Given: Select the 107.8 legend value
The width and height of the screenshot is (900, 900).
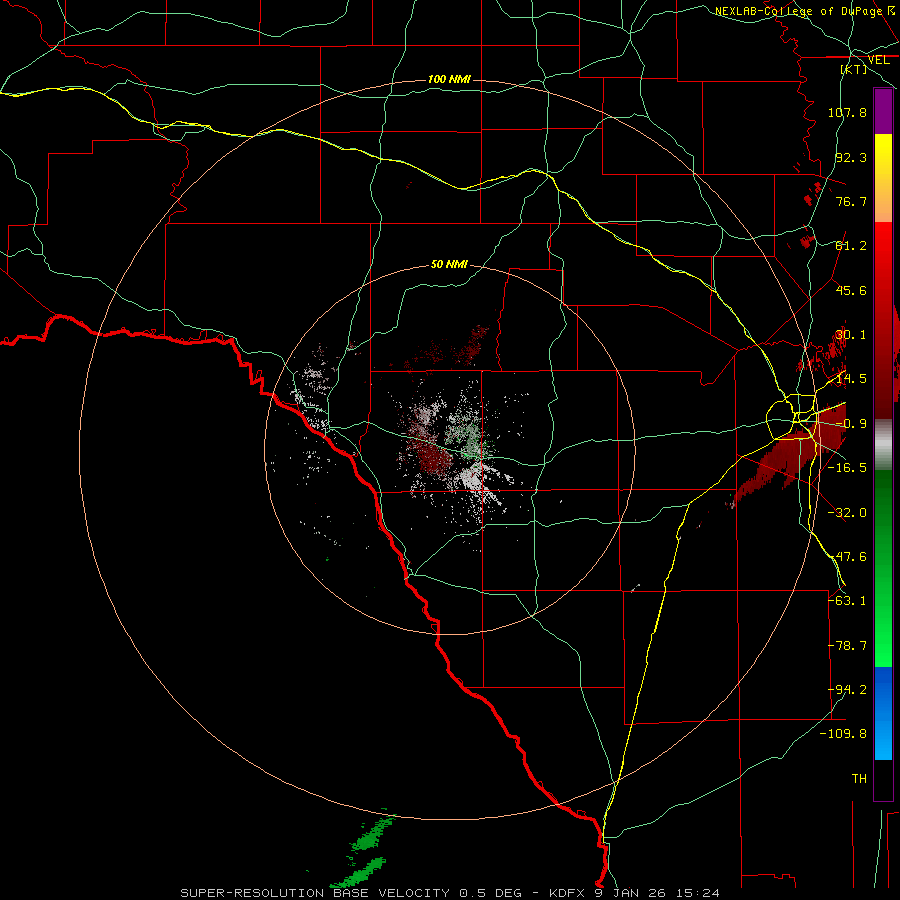Looking at the screenshot, I should (x=847, y=112).
